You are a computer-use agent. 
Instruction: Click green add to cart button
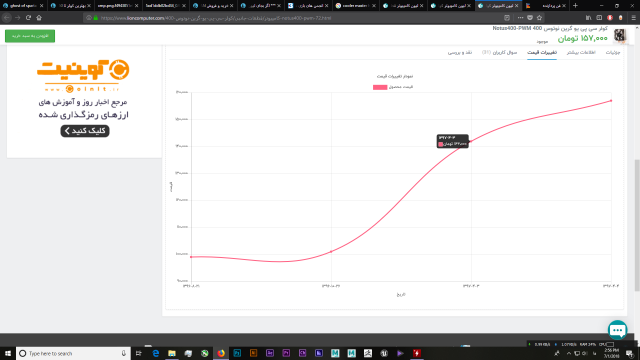click(x=30, y=36)
